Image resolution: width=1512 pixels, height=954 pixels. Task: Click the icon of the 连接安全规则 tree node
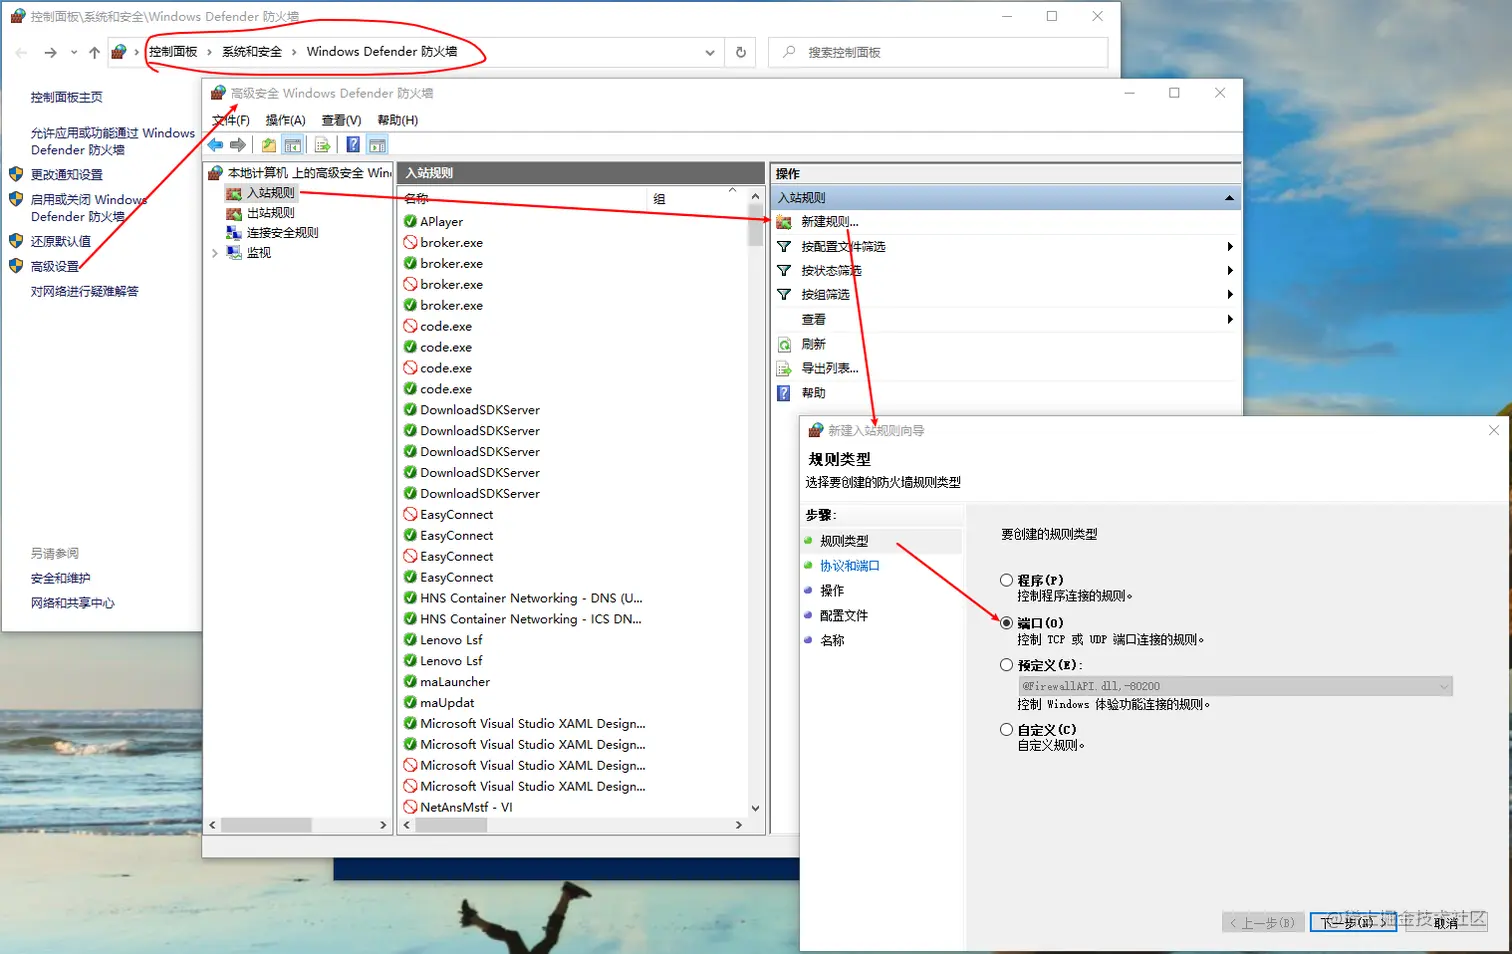234,232
